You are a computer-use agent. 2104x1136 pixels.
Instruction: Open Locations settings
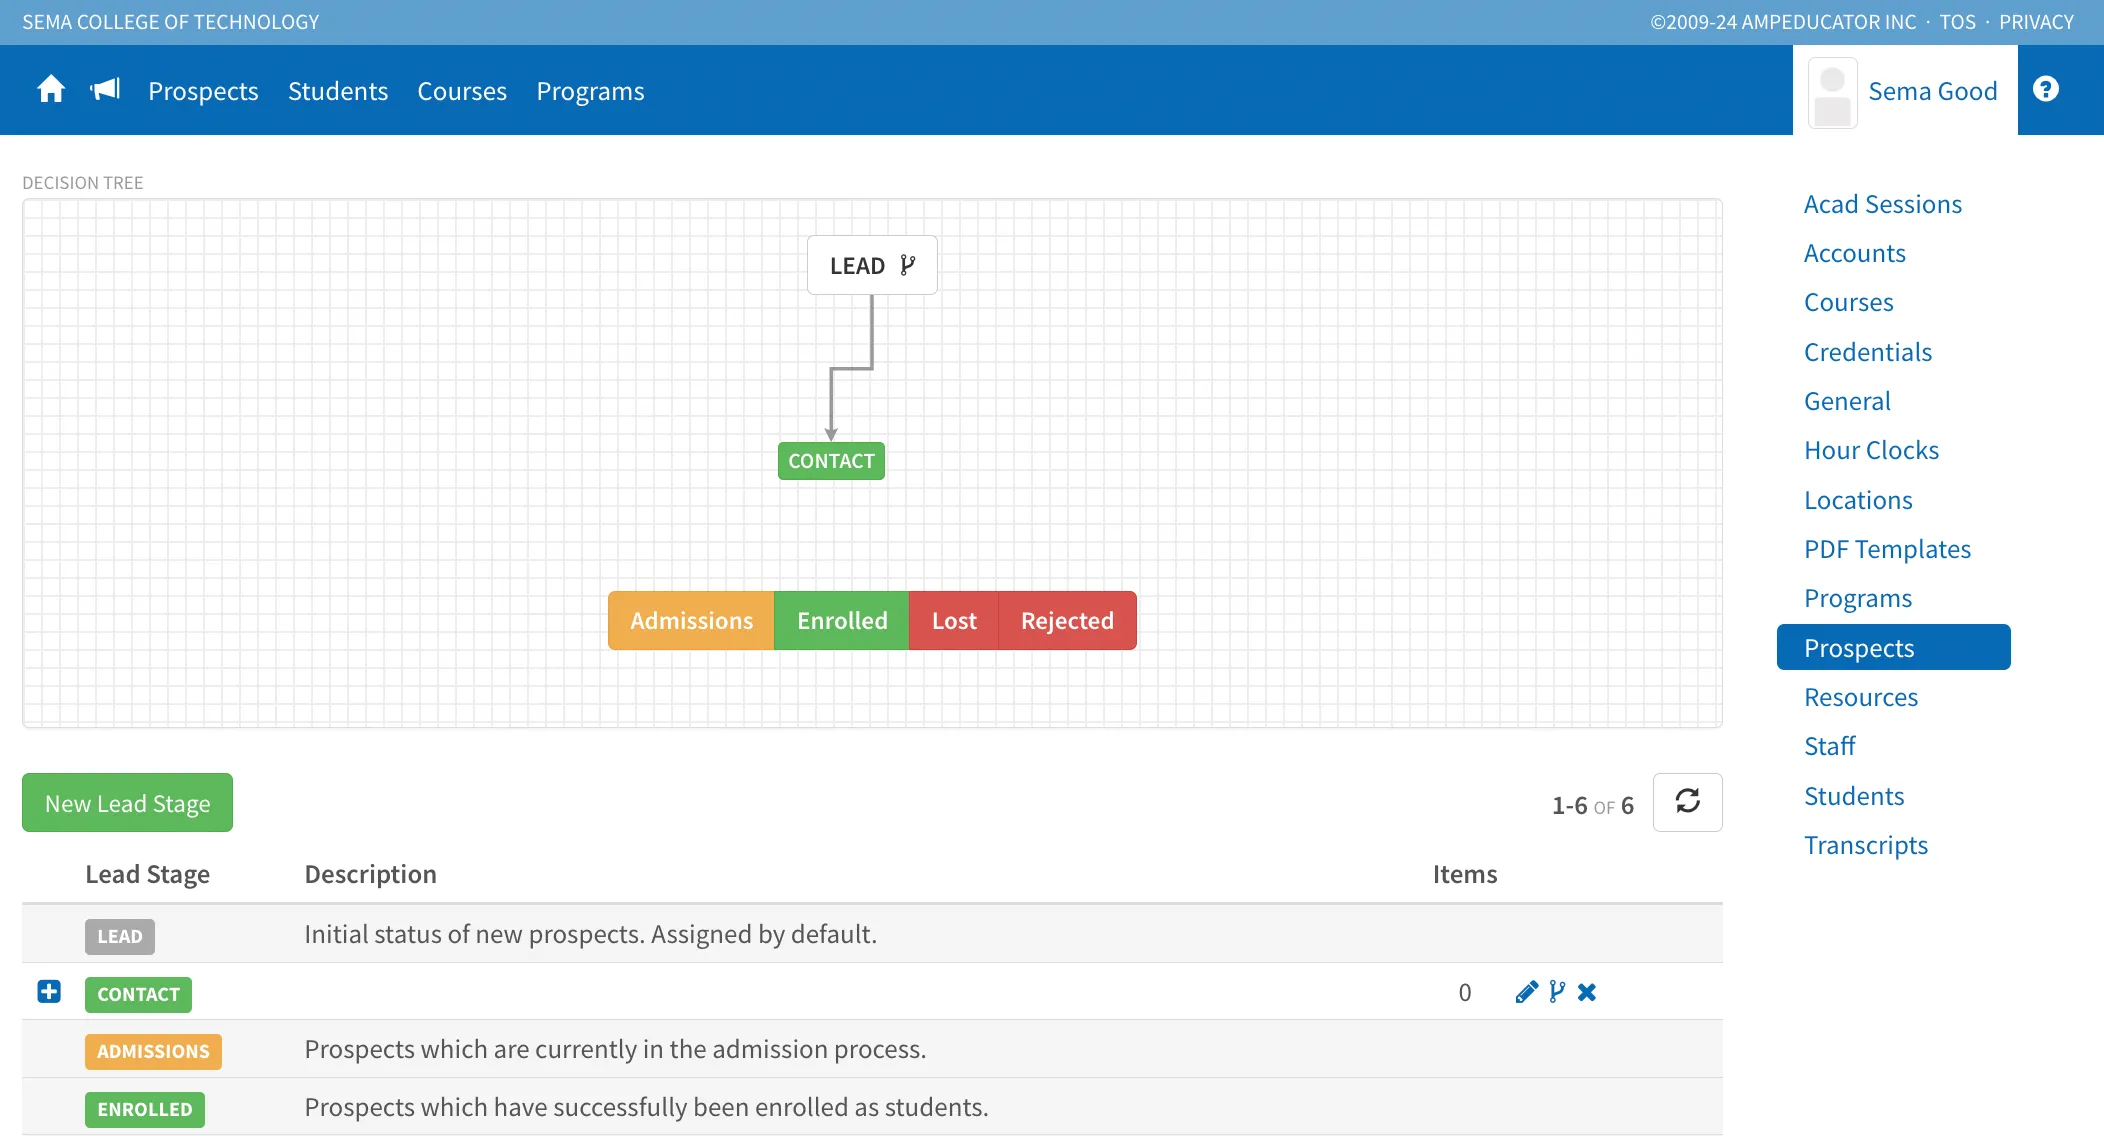coord(1858,500)
